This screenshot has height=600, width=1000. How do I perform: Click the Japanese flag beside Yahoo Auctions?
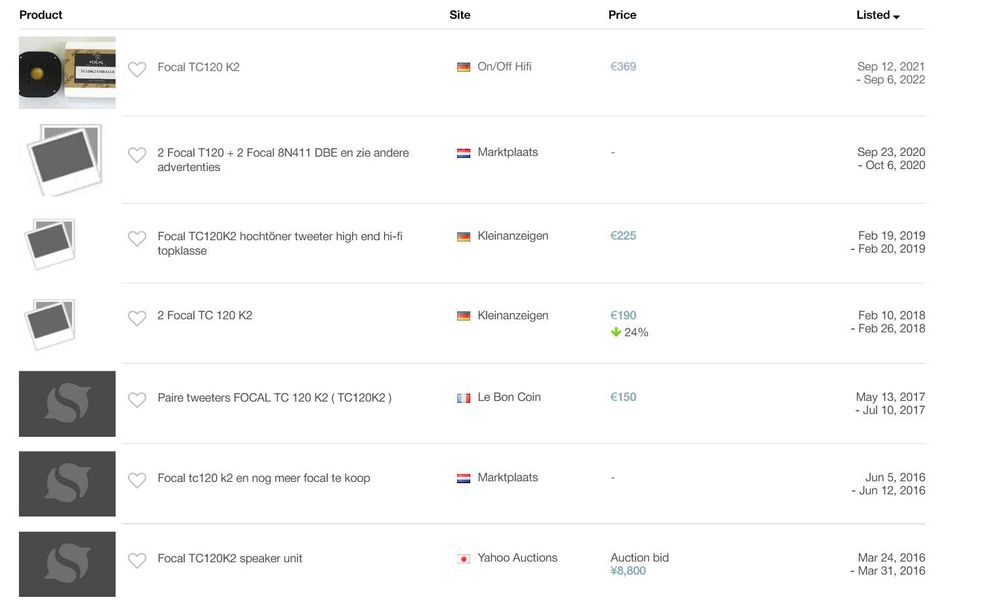click(463, 559)
